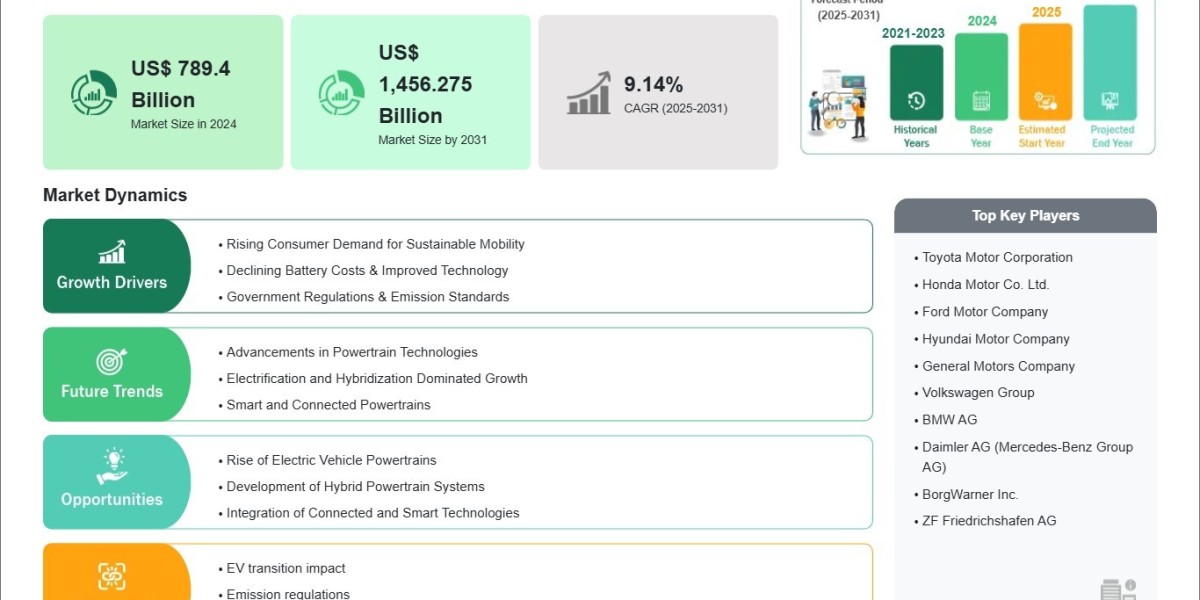Click 'Declining Battery Costs & Improved Technology'
Image resolution: width=1200 pixels, height=600 pixels.
(367, 270)
